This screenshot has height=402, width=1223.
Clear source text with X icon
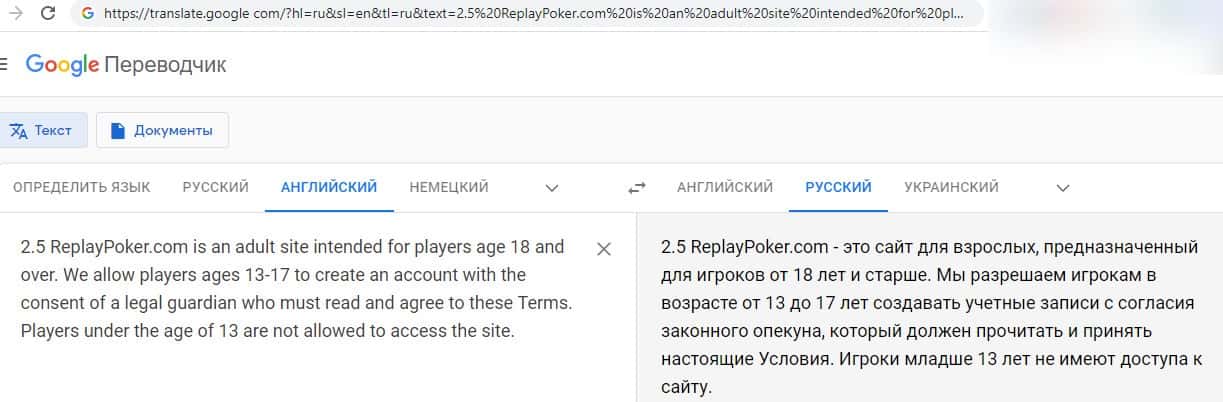point(604,249)
